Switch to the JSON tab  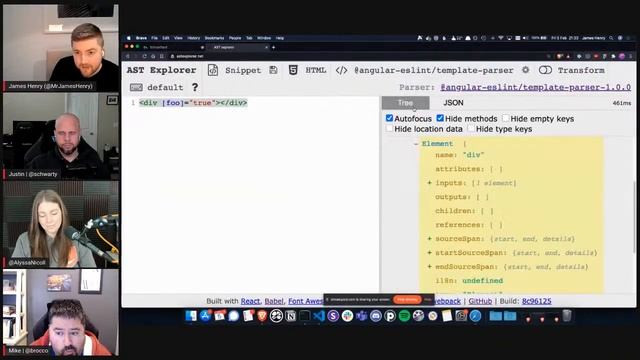point(453,103)
